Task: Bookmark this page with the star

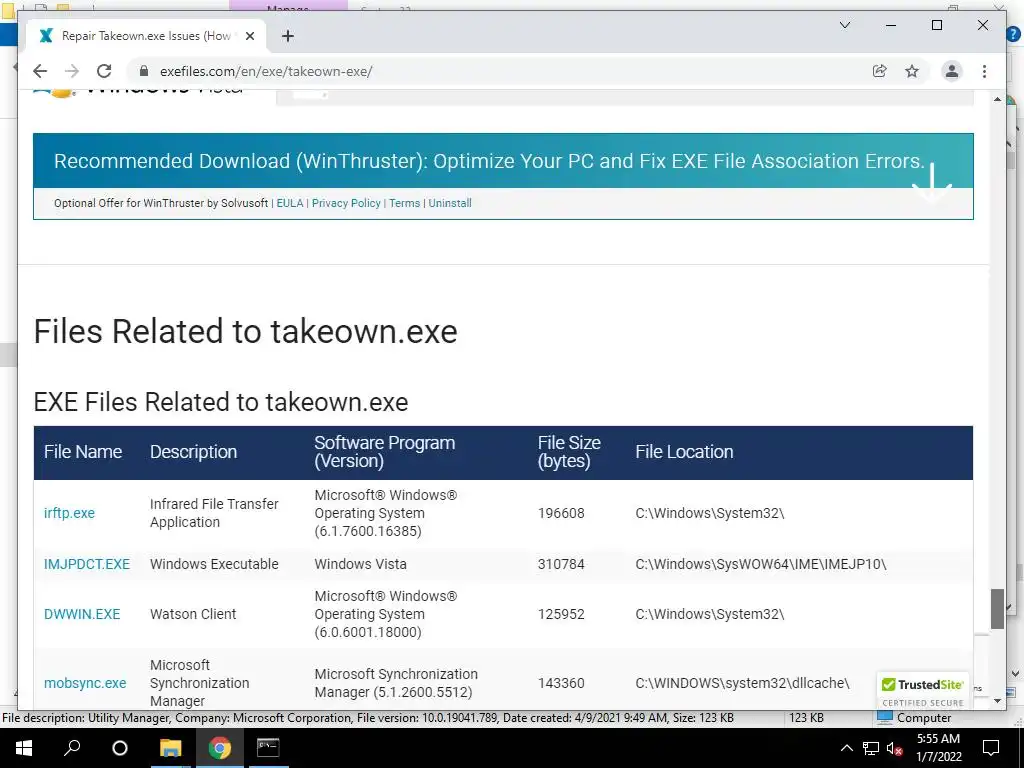Action: [x=912, y=71]
